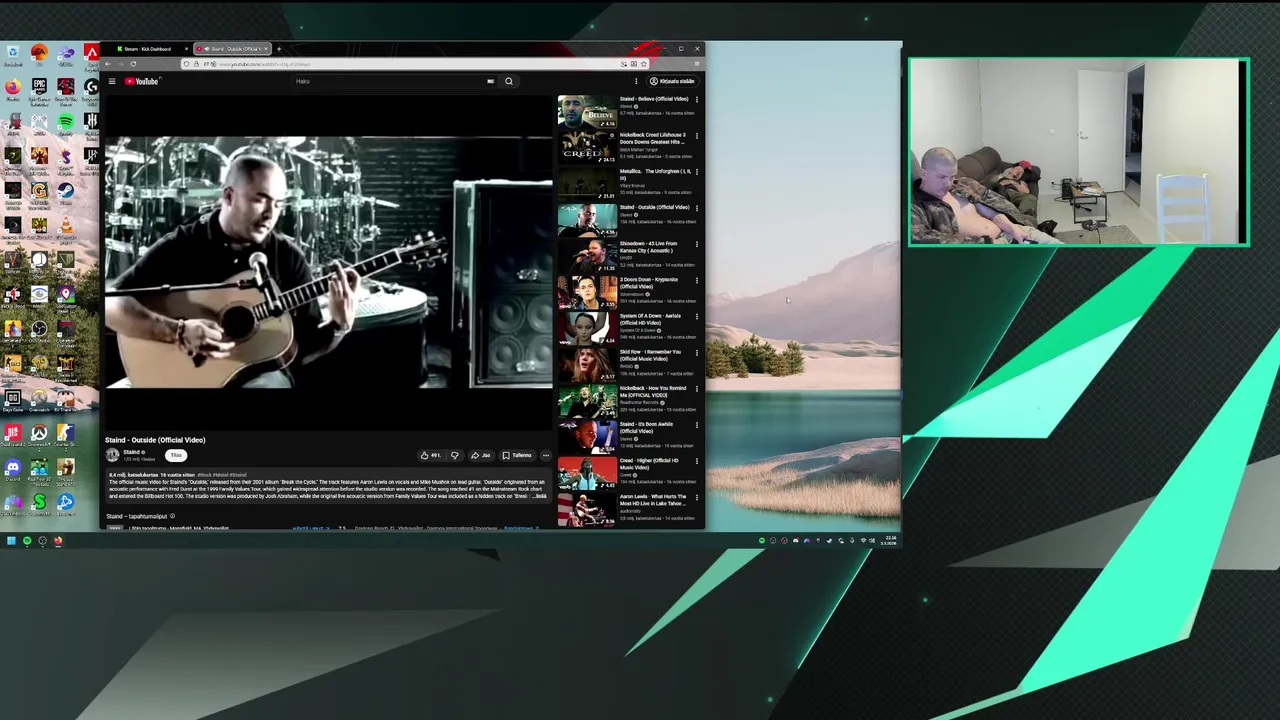Expand the video description with ...lisää
Screen dimensions: 1280x720
coord(539,496)
